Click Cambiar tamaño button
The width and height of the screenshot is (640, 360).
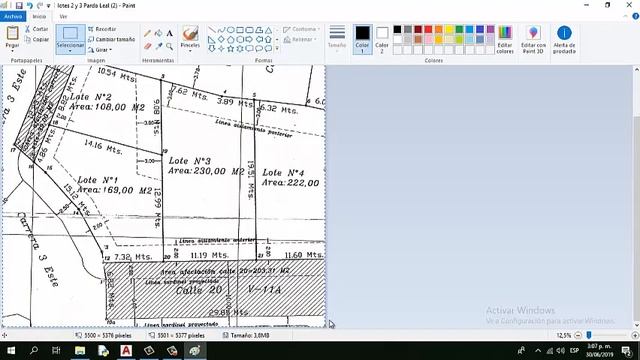(111, 39)
